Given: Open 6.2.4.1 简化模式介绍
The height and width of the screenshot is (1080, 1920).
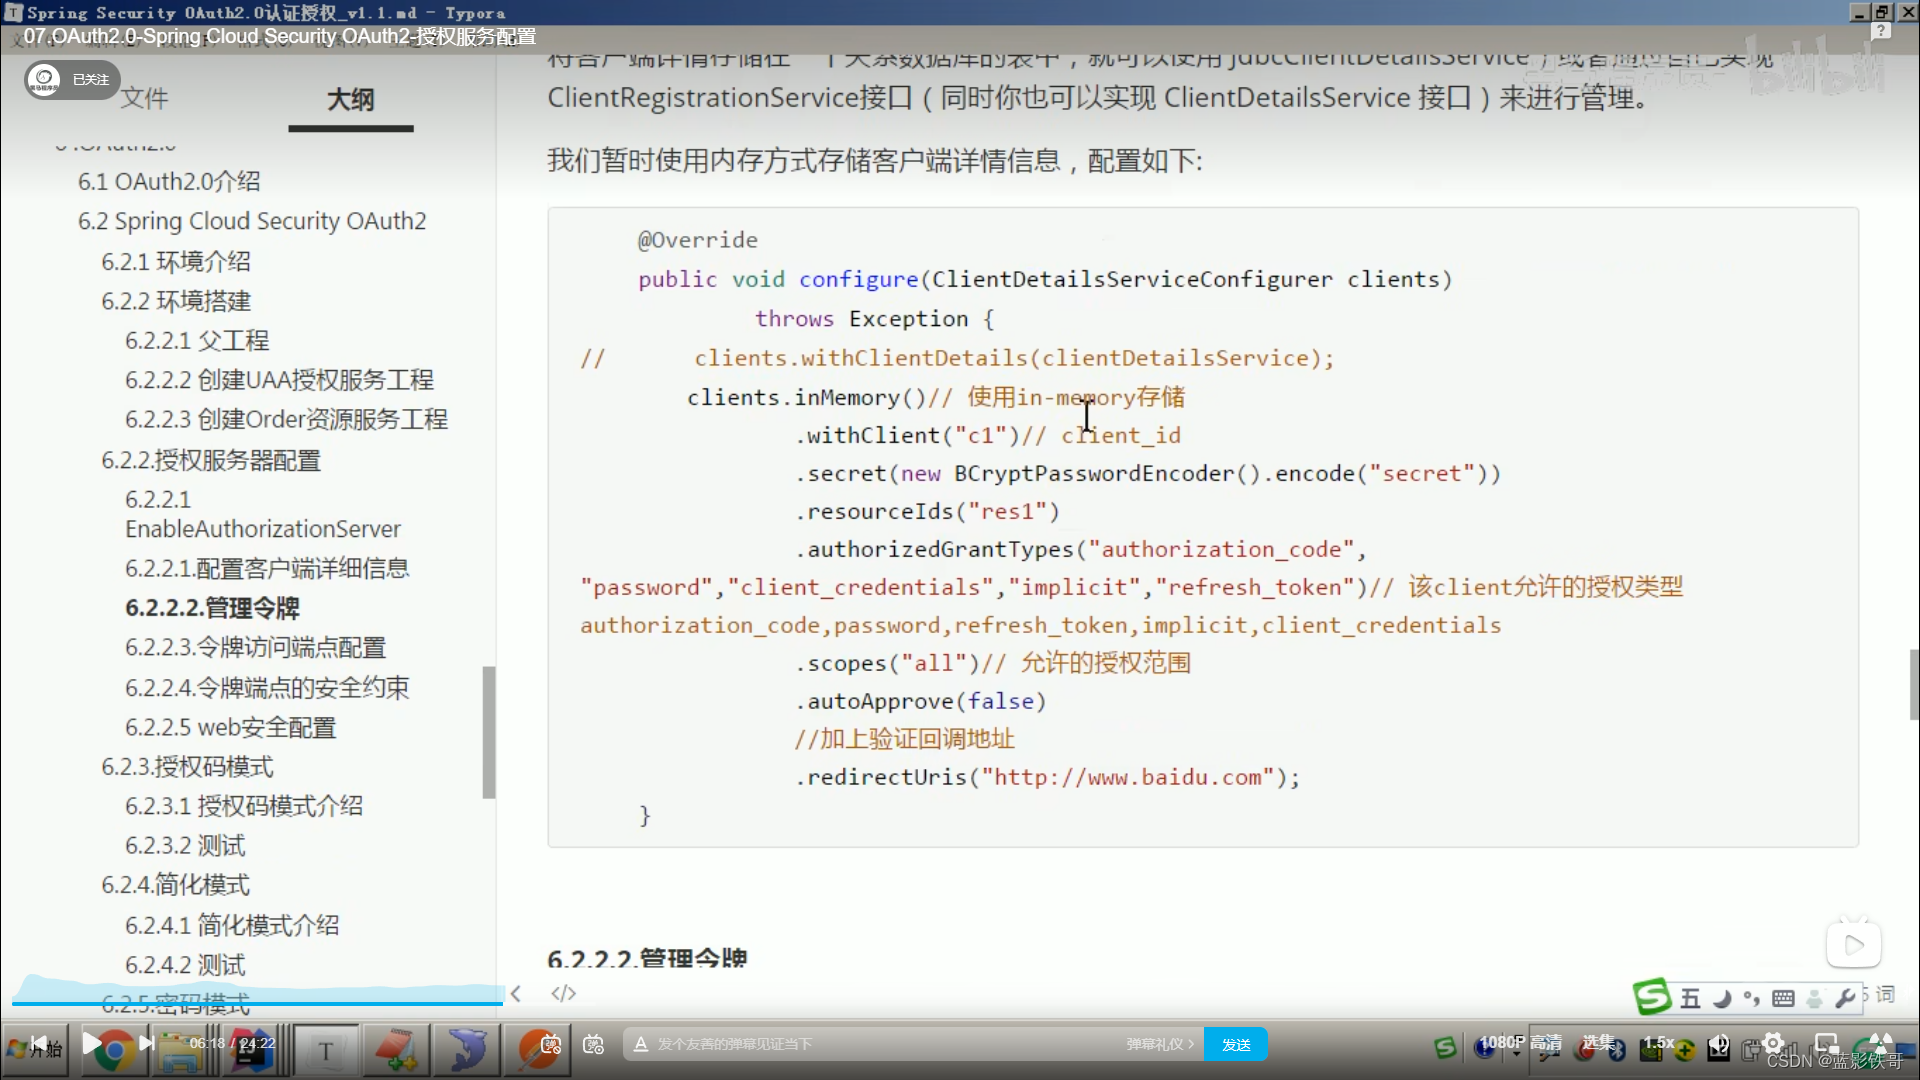Looking at the screenshot, I should pos(232,925).
